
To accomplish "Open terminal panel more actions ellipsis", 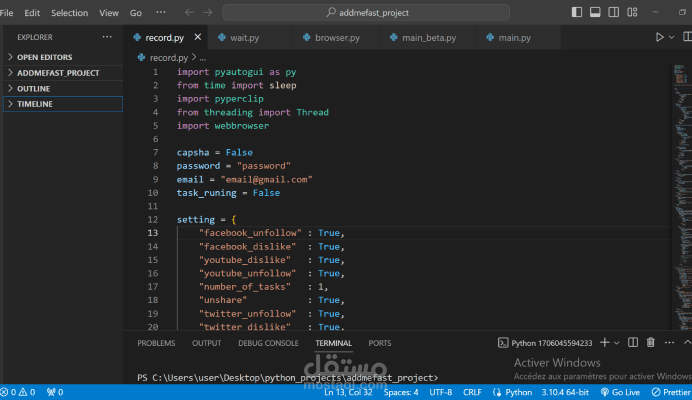I will (x=669, y=343).
